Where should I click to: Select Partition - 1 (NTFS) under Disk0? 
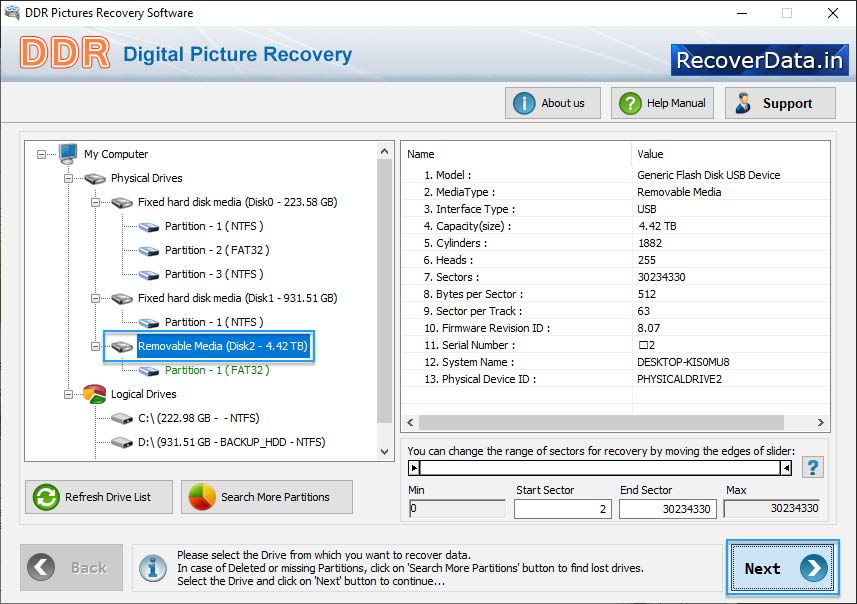click(214, 226)
